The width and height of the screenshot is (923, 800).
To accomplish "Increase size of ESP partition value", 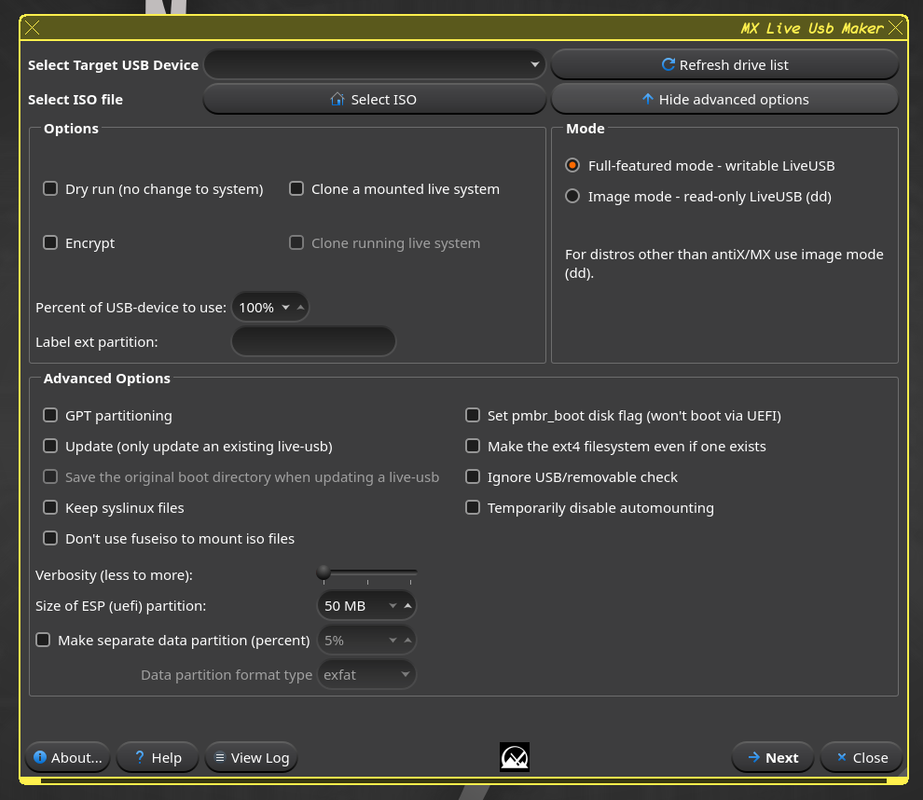I will click(407, 606).
